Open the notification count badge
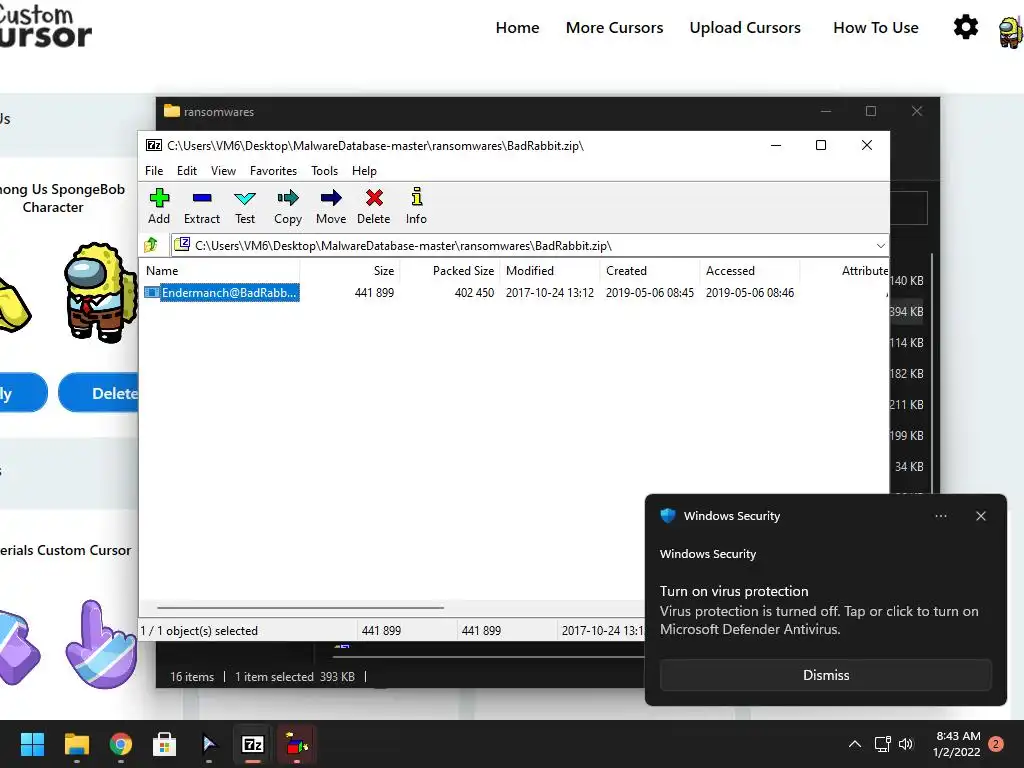1024x768 pixels. pyautogui.click(x=996, y=744)
